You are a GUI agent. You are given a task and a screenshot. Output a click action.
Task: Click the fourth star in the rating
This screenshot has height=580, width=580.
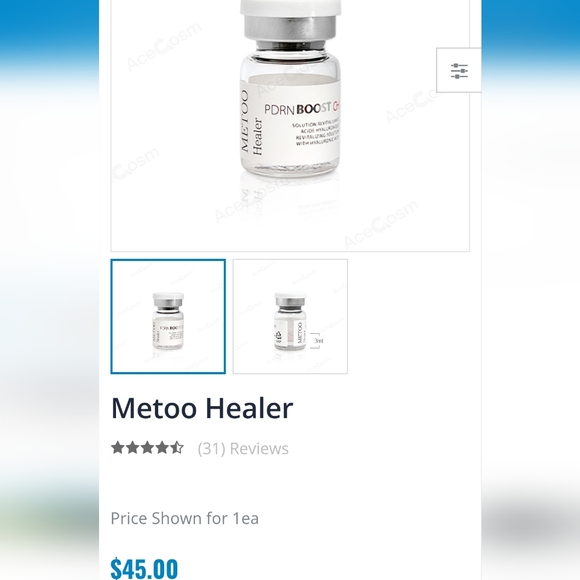point(162,448)
